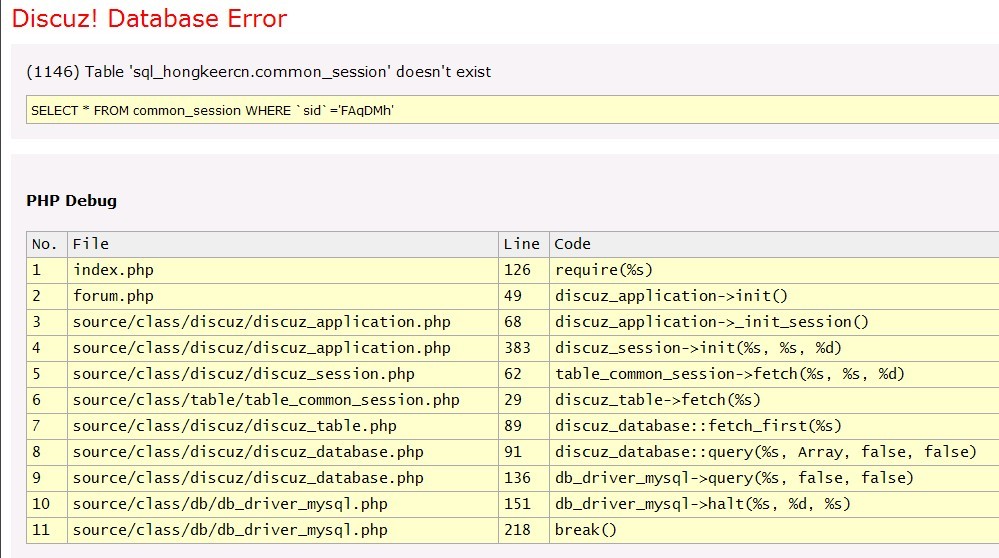
Task: Click db_driver_mysql.php file in row 11
Action: click(x=282, y=530)
